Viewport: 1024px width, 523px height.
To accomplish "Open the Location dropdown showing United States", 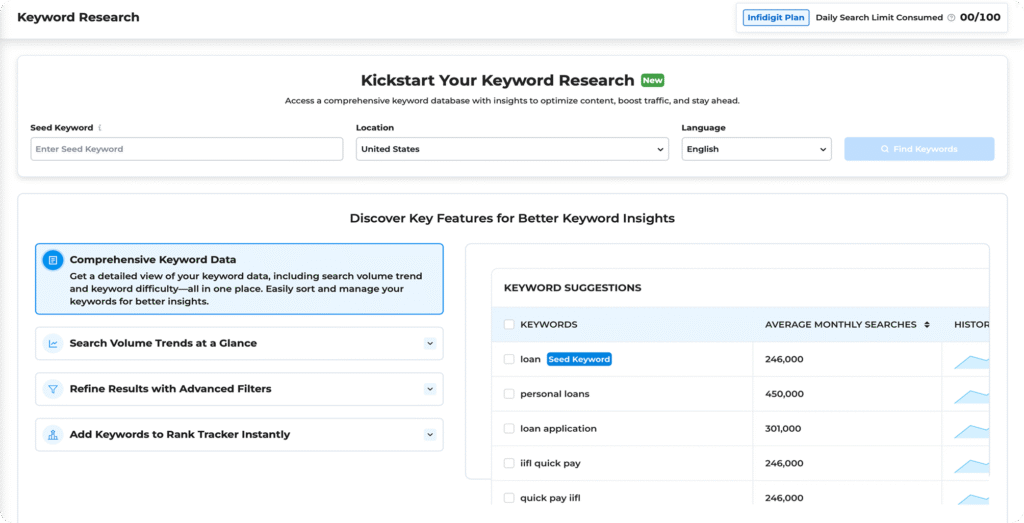I will coord(512,149).
